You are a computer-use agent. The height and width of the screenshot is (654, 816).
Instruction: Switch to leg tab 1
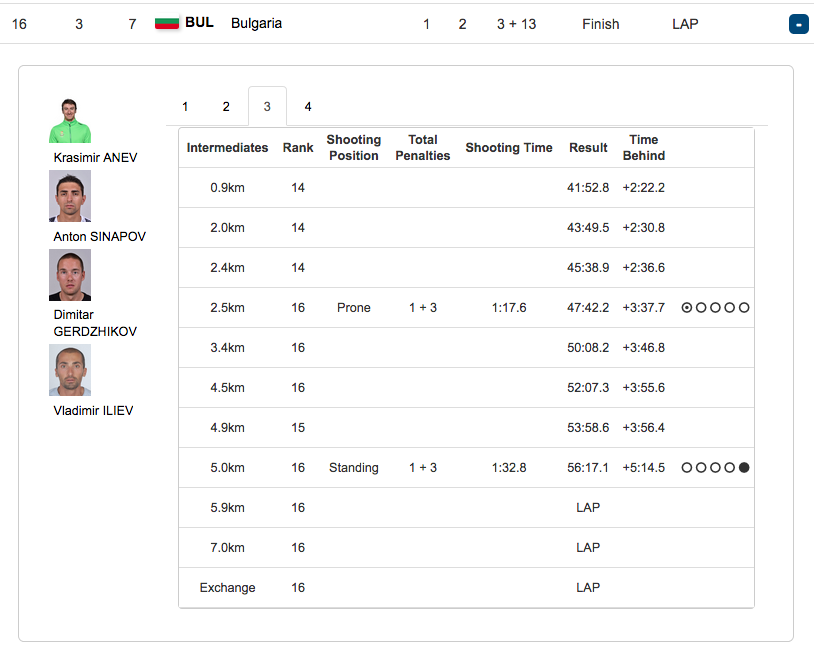point(185,107)
